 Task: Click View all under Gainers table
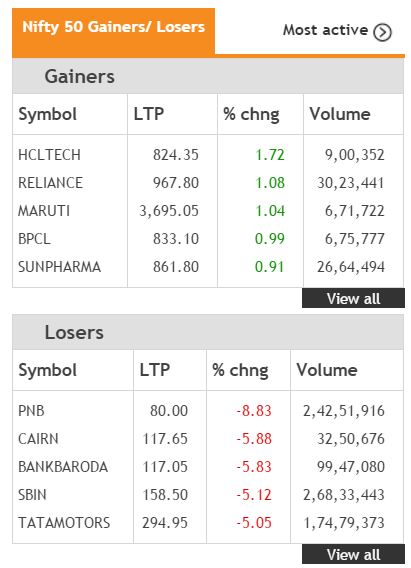pyautogui.click(x=353, y=298)
